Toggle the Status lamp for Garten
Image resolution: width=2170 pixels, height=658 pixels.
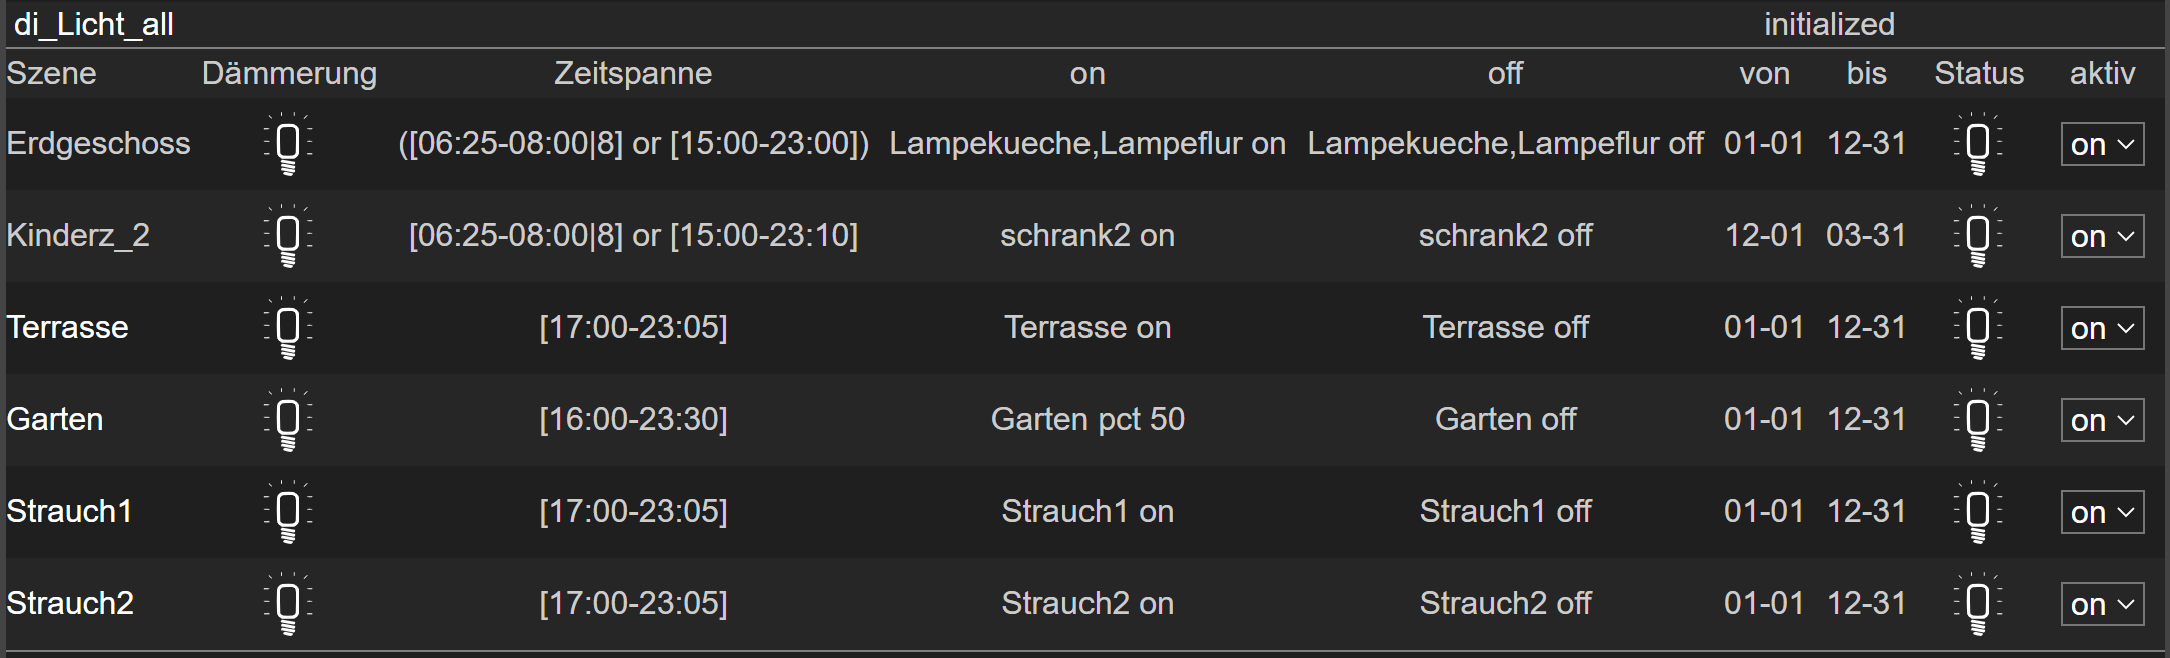pos(1978,420)
